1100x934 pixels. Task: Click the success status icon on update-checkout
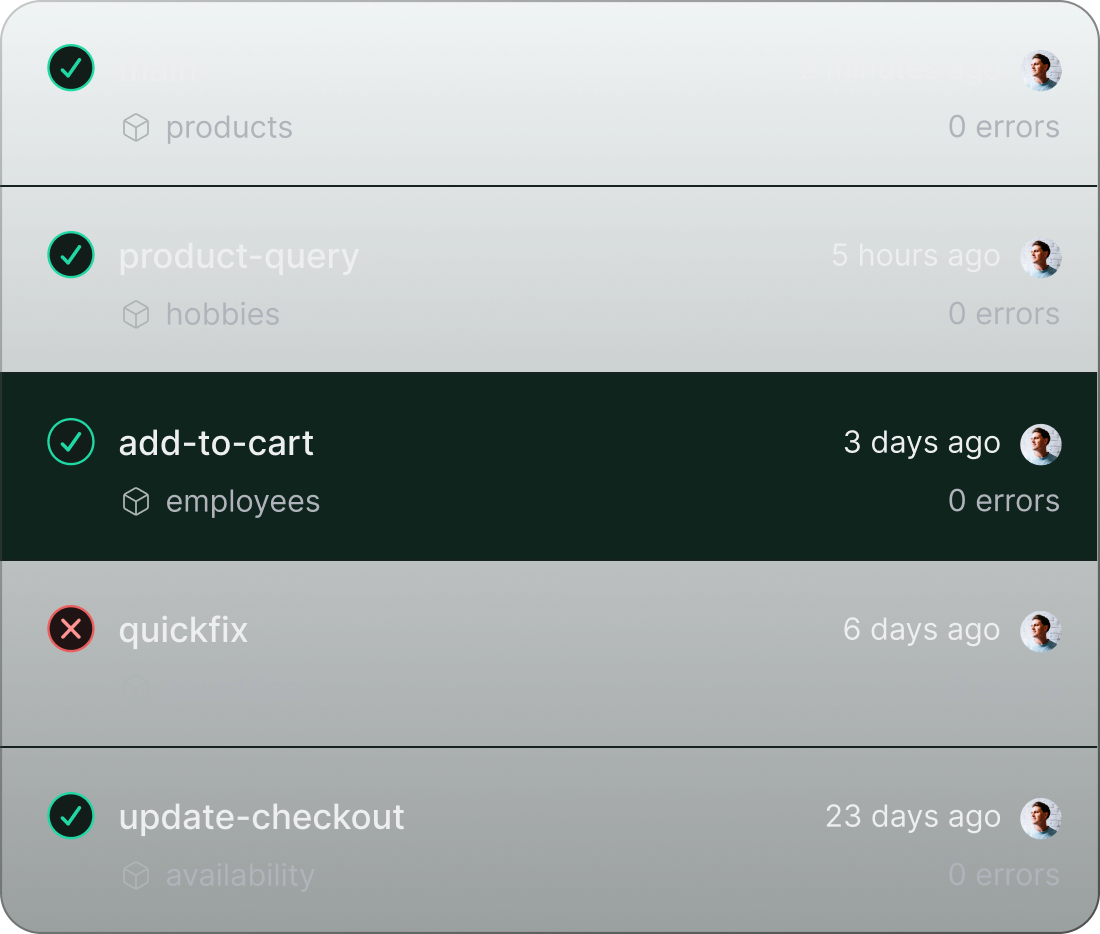click(x=70, y=816)
